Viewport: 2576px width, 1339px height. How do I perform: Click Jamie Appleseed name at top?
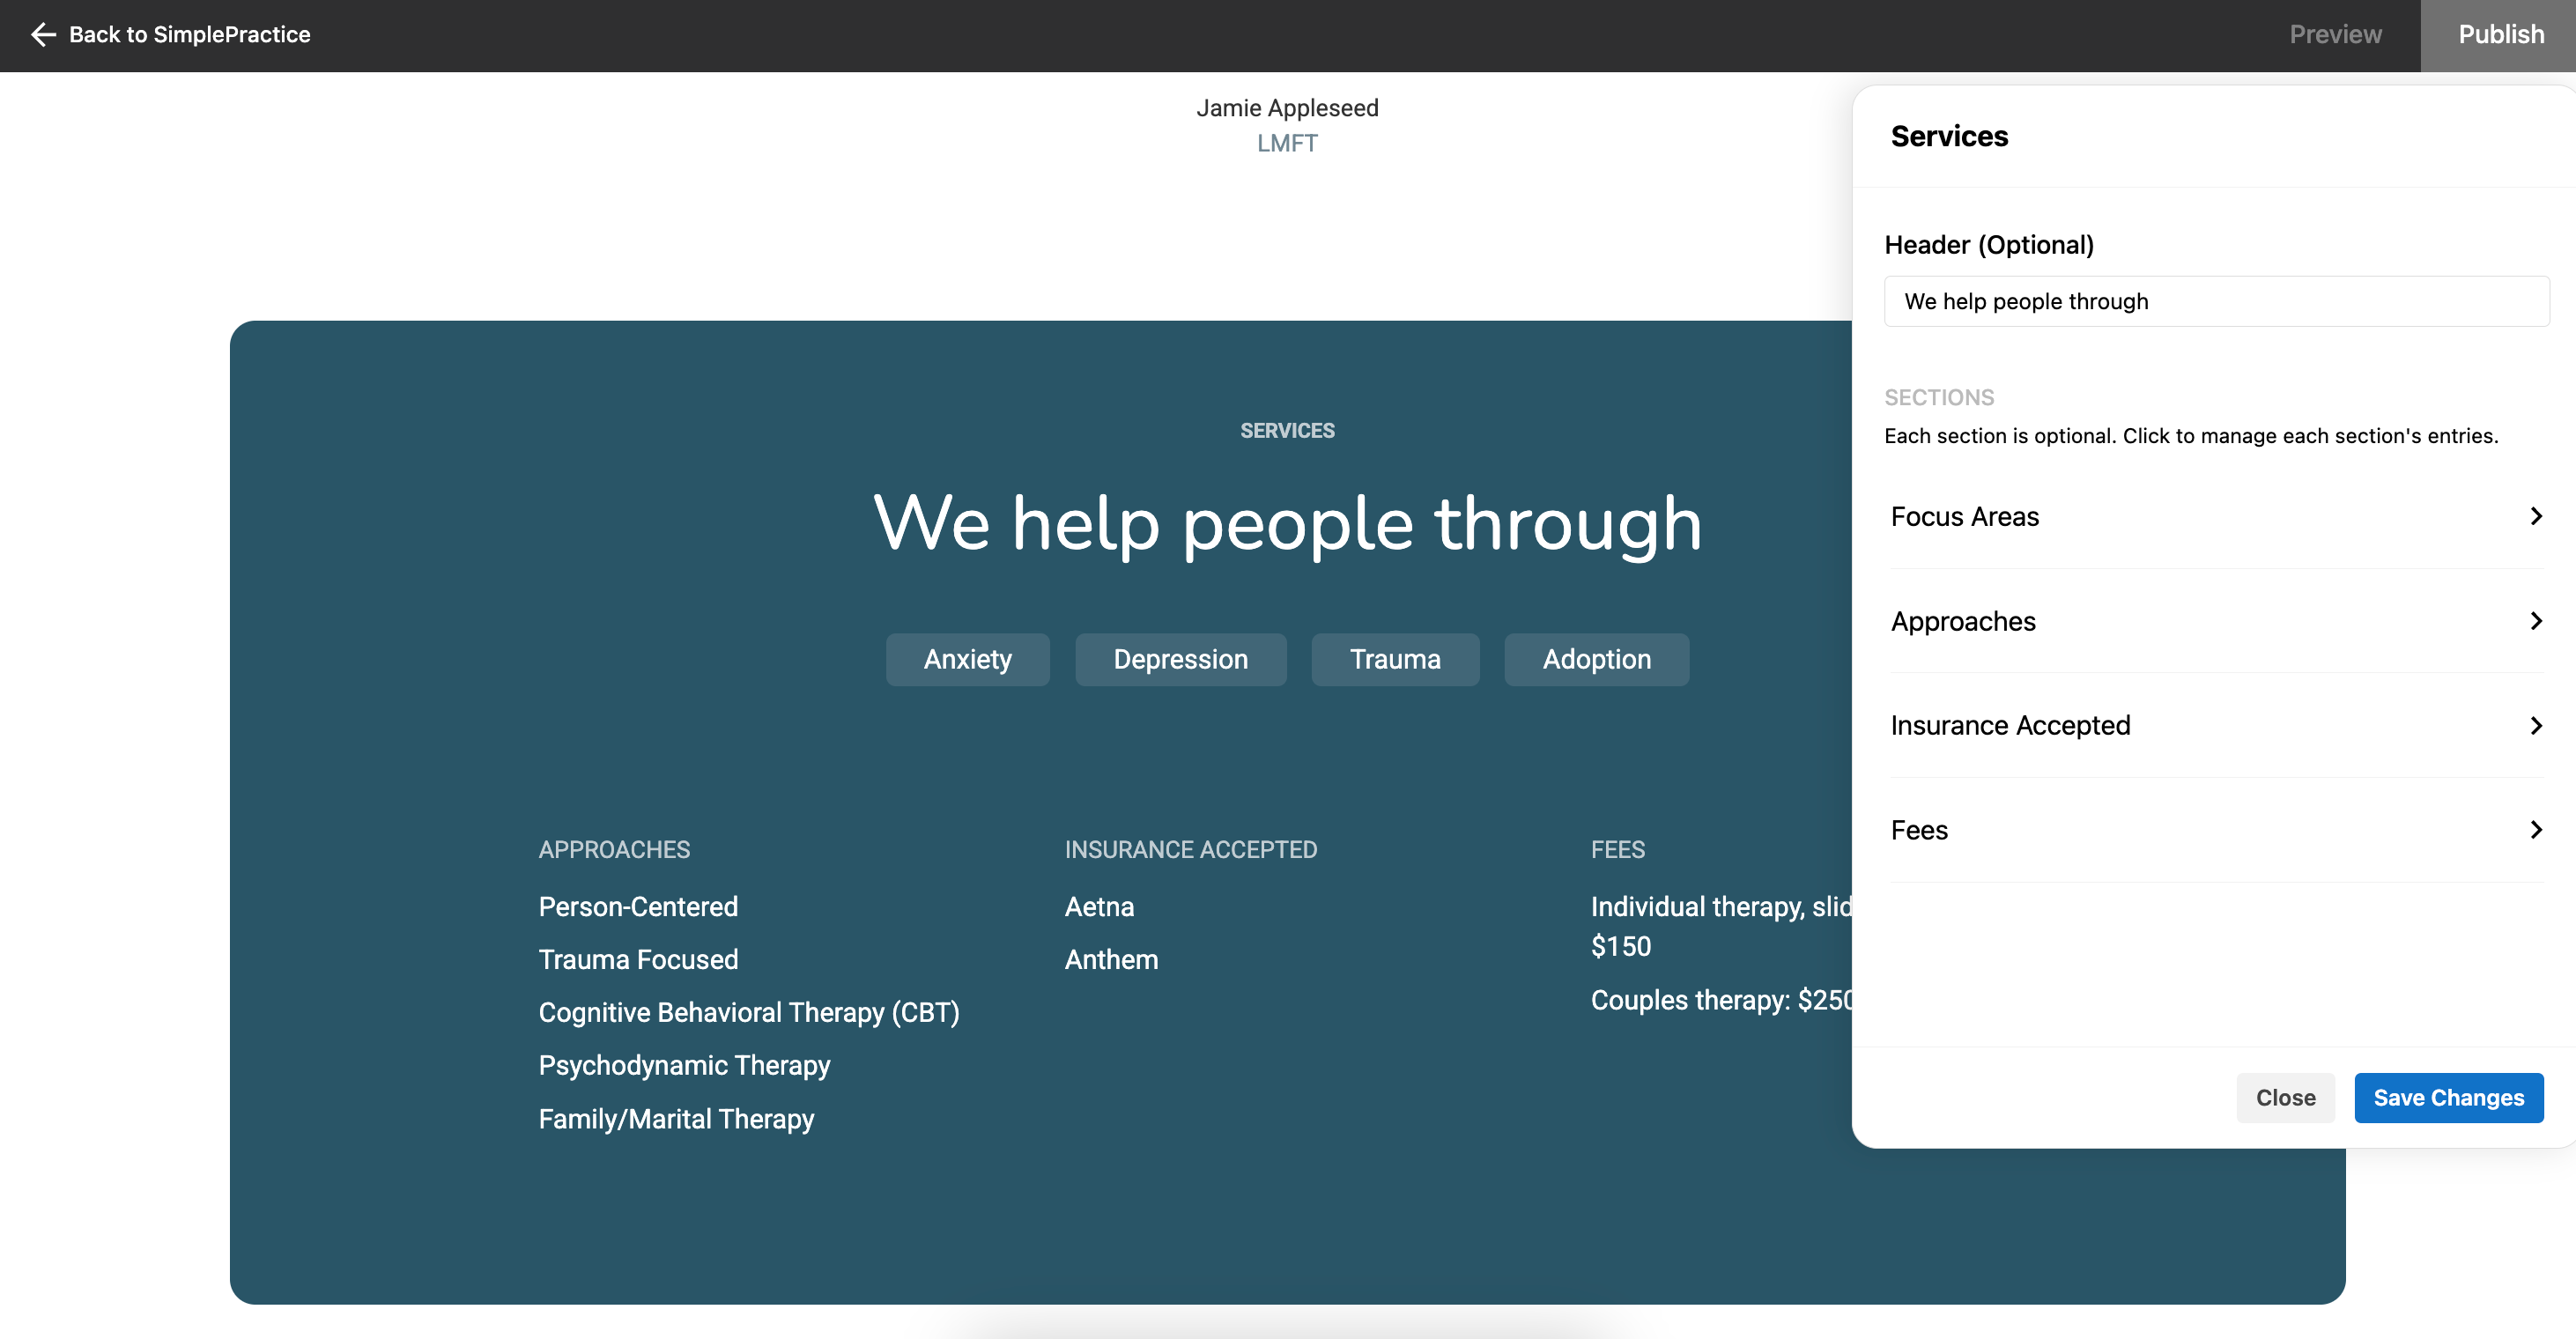click(1287, 108)
